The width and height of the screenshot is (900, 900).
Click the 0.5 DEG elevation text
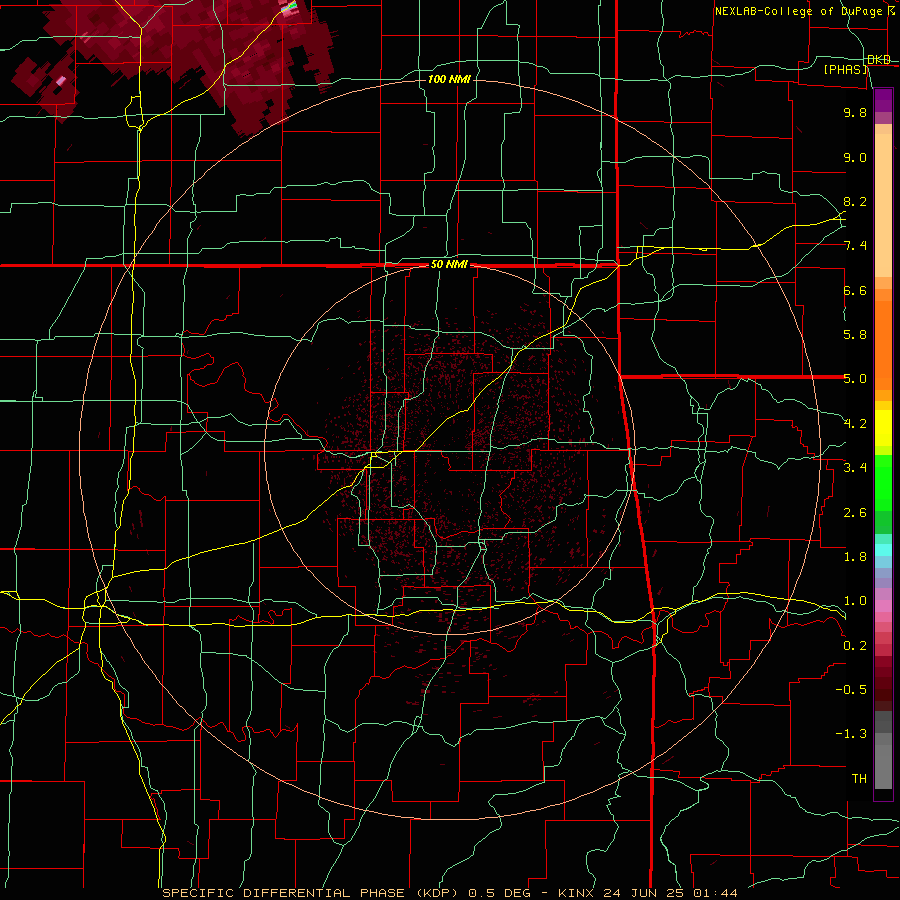coord(499,893)
